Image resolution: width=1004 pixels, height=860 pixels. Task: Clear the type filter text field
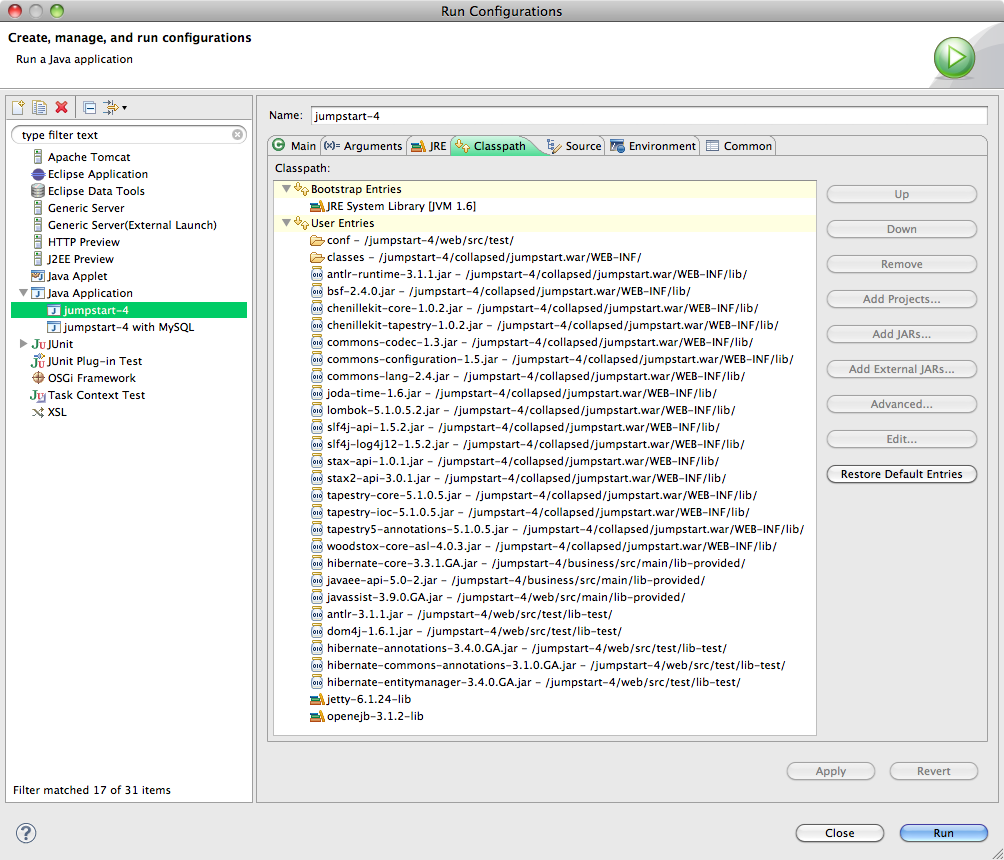(238, 134)
